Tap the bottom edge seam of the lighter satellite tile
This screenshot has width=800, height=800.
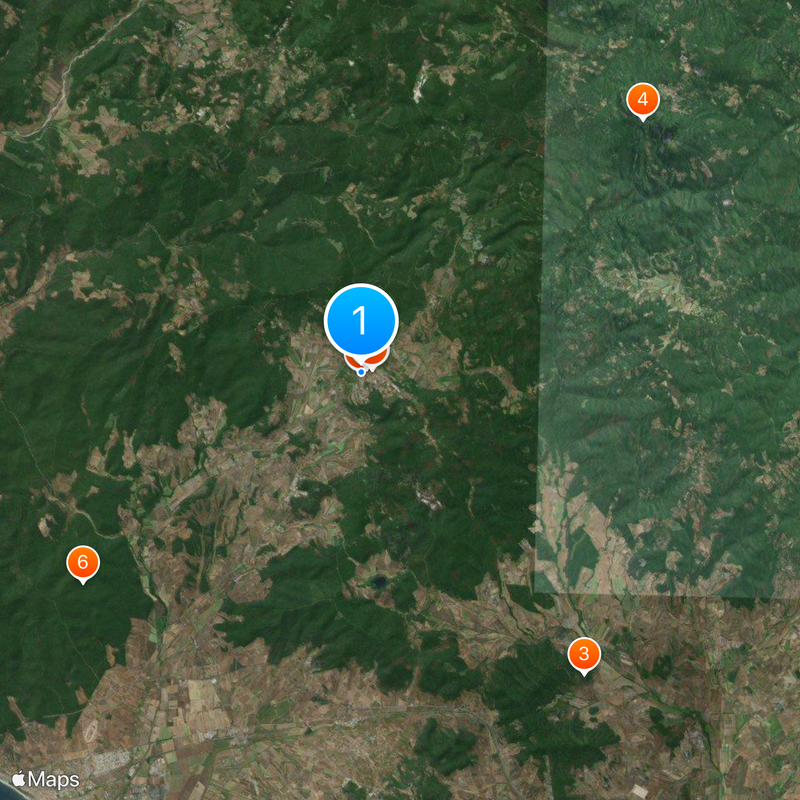tap(663, 595)
